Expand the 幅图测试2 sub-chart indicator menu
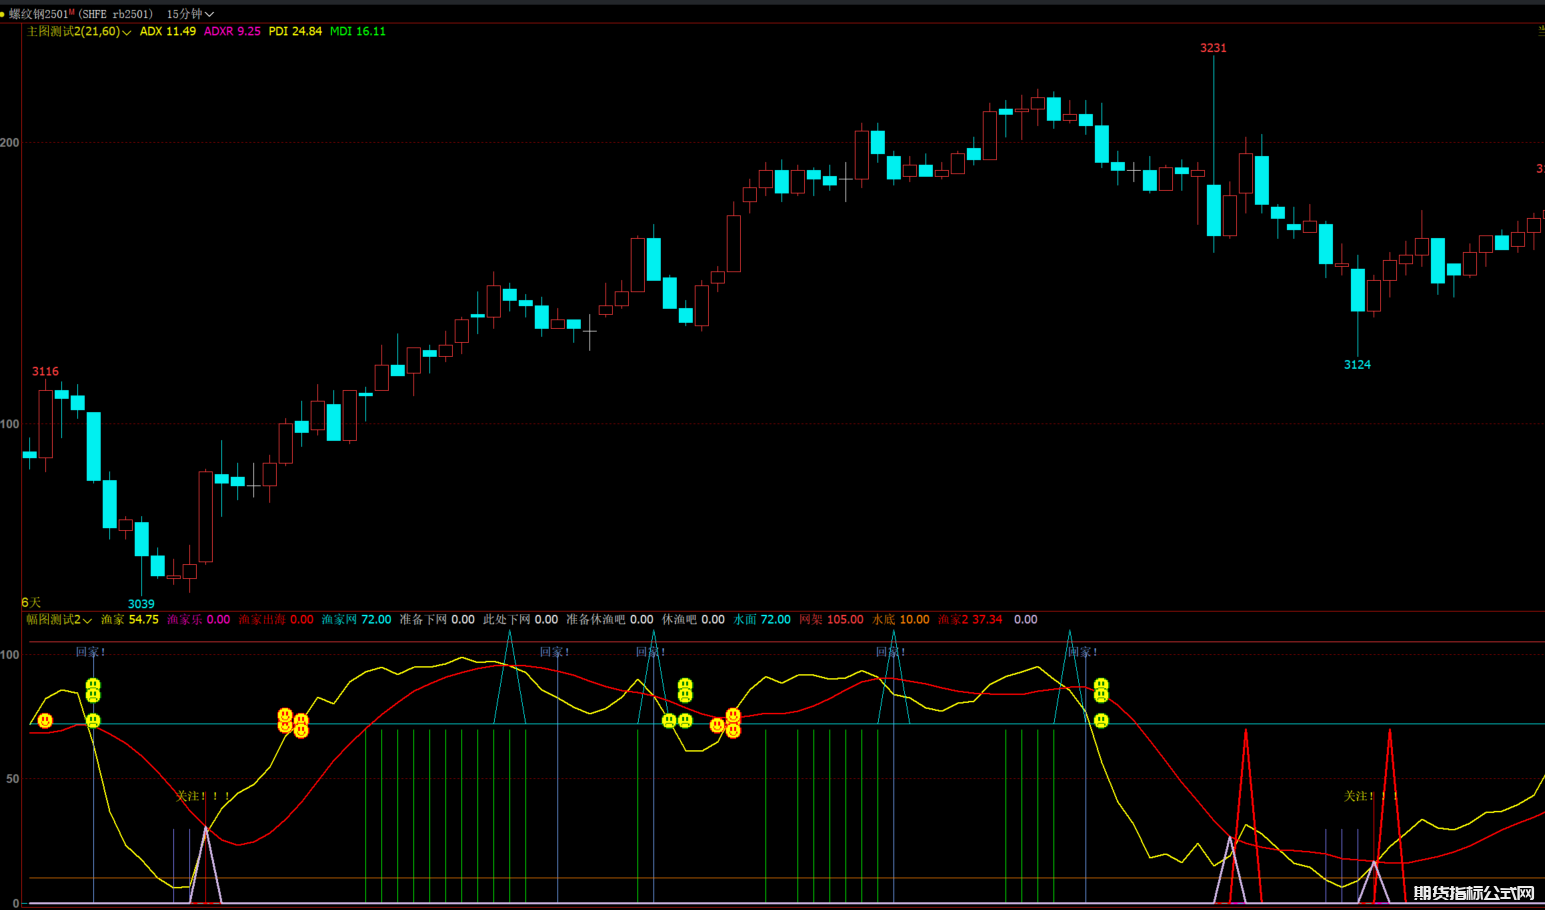Screen dimensions: 1545x910 click(x=58, y=620)
